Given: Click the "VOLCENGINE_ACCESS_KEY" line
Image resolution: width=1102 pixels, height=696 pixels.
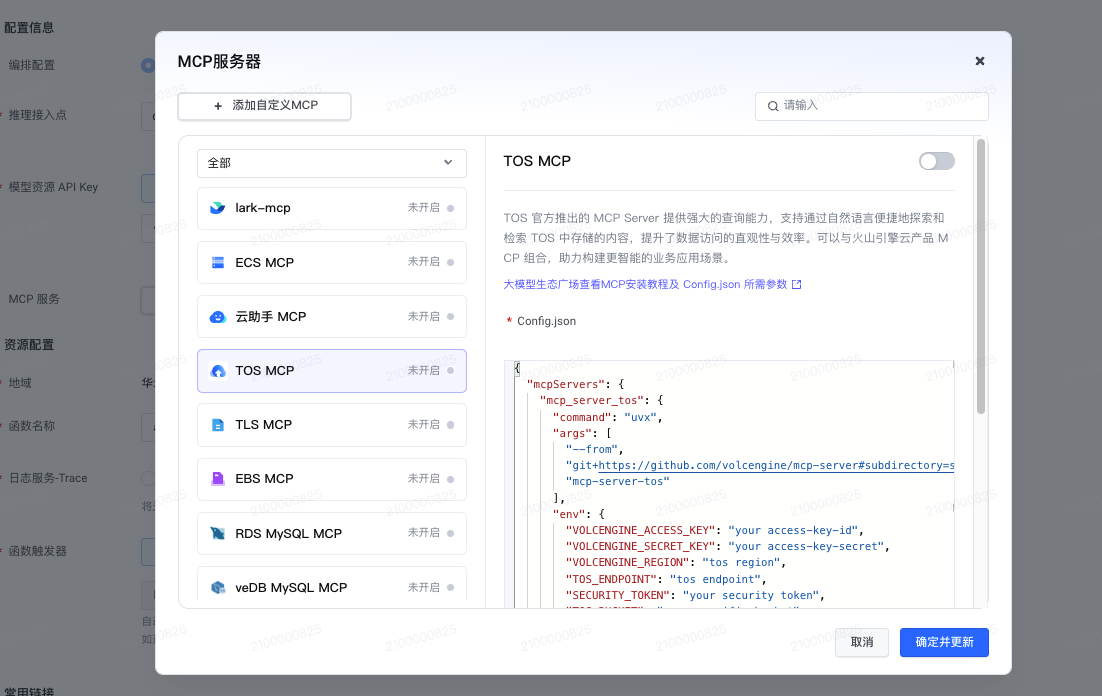Looking at the screenshot, I should click(x=715, y=531).
